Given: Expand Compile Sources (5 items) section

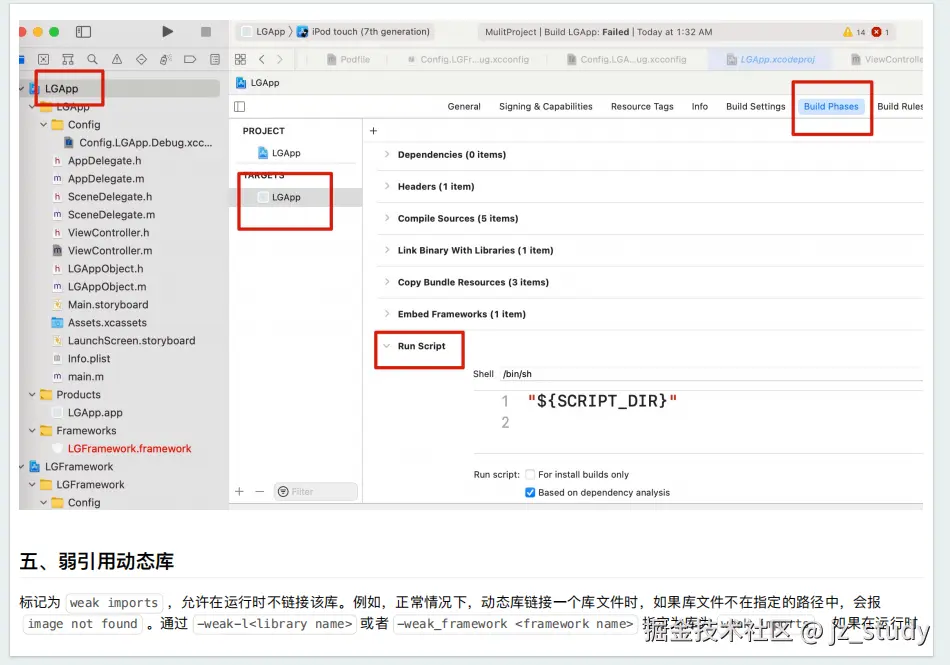Looking at the screenshot, I should coord(387,217).
